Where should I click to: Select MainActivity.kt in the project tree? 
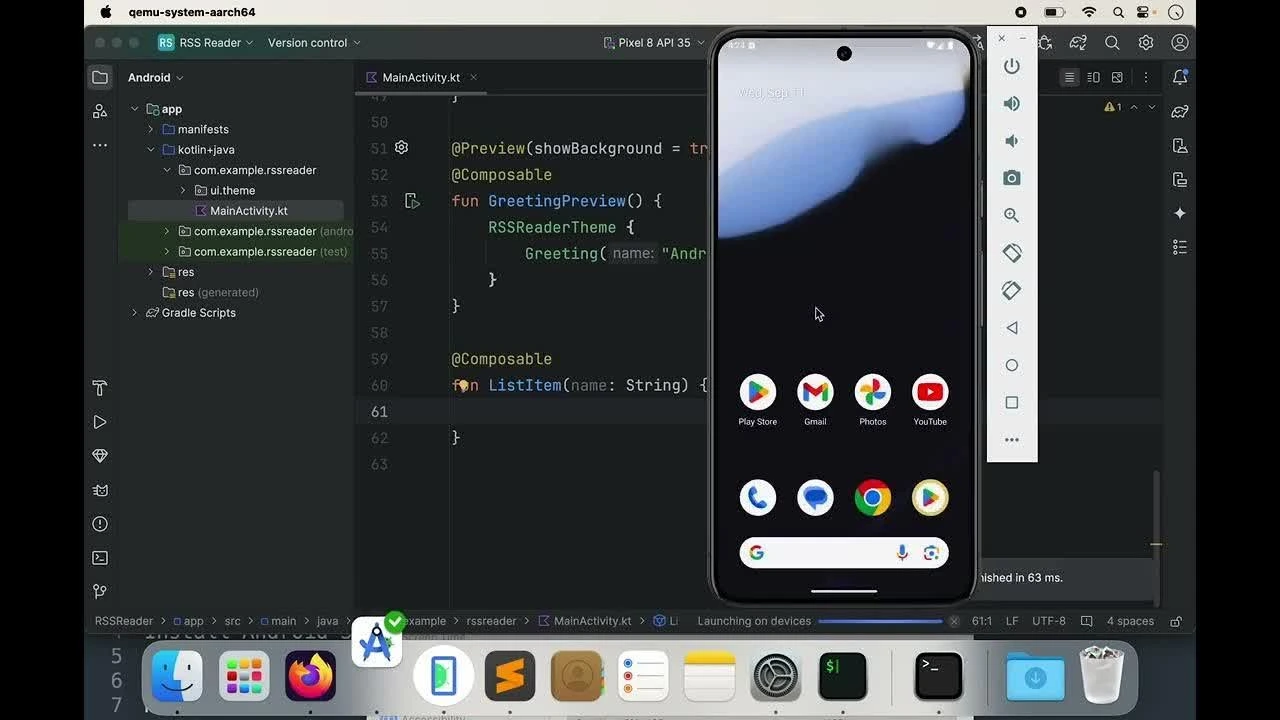[x=248, y=211]
